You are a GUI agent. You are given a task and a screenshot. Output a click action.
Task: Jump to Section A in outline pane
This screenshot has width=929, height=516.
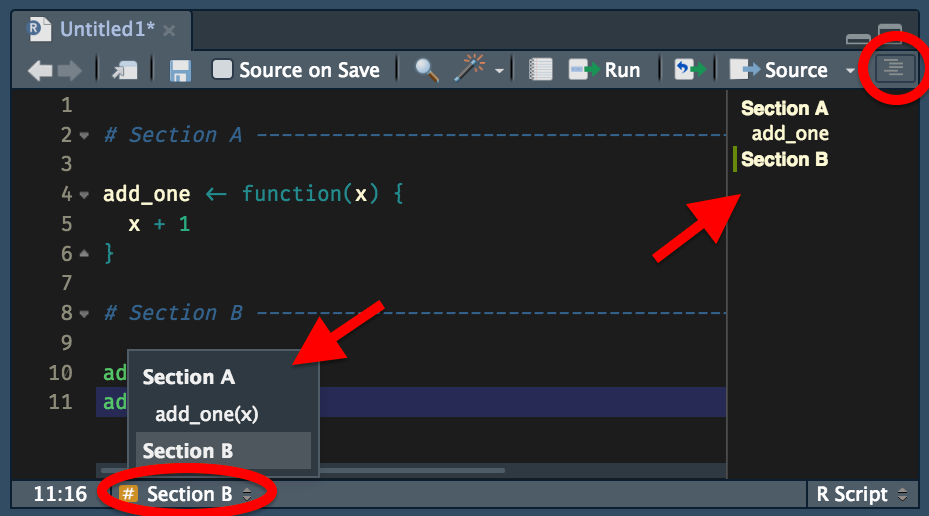[784, 108]
